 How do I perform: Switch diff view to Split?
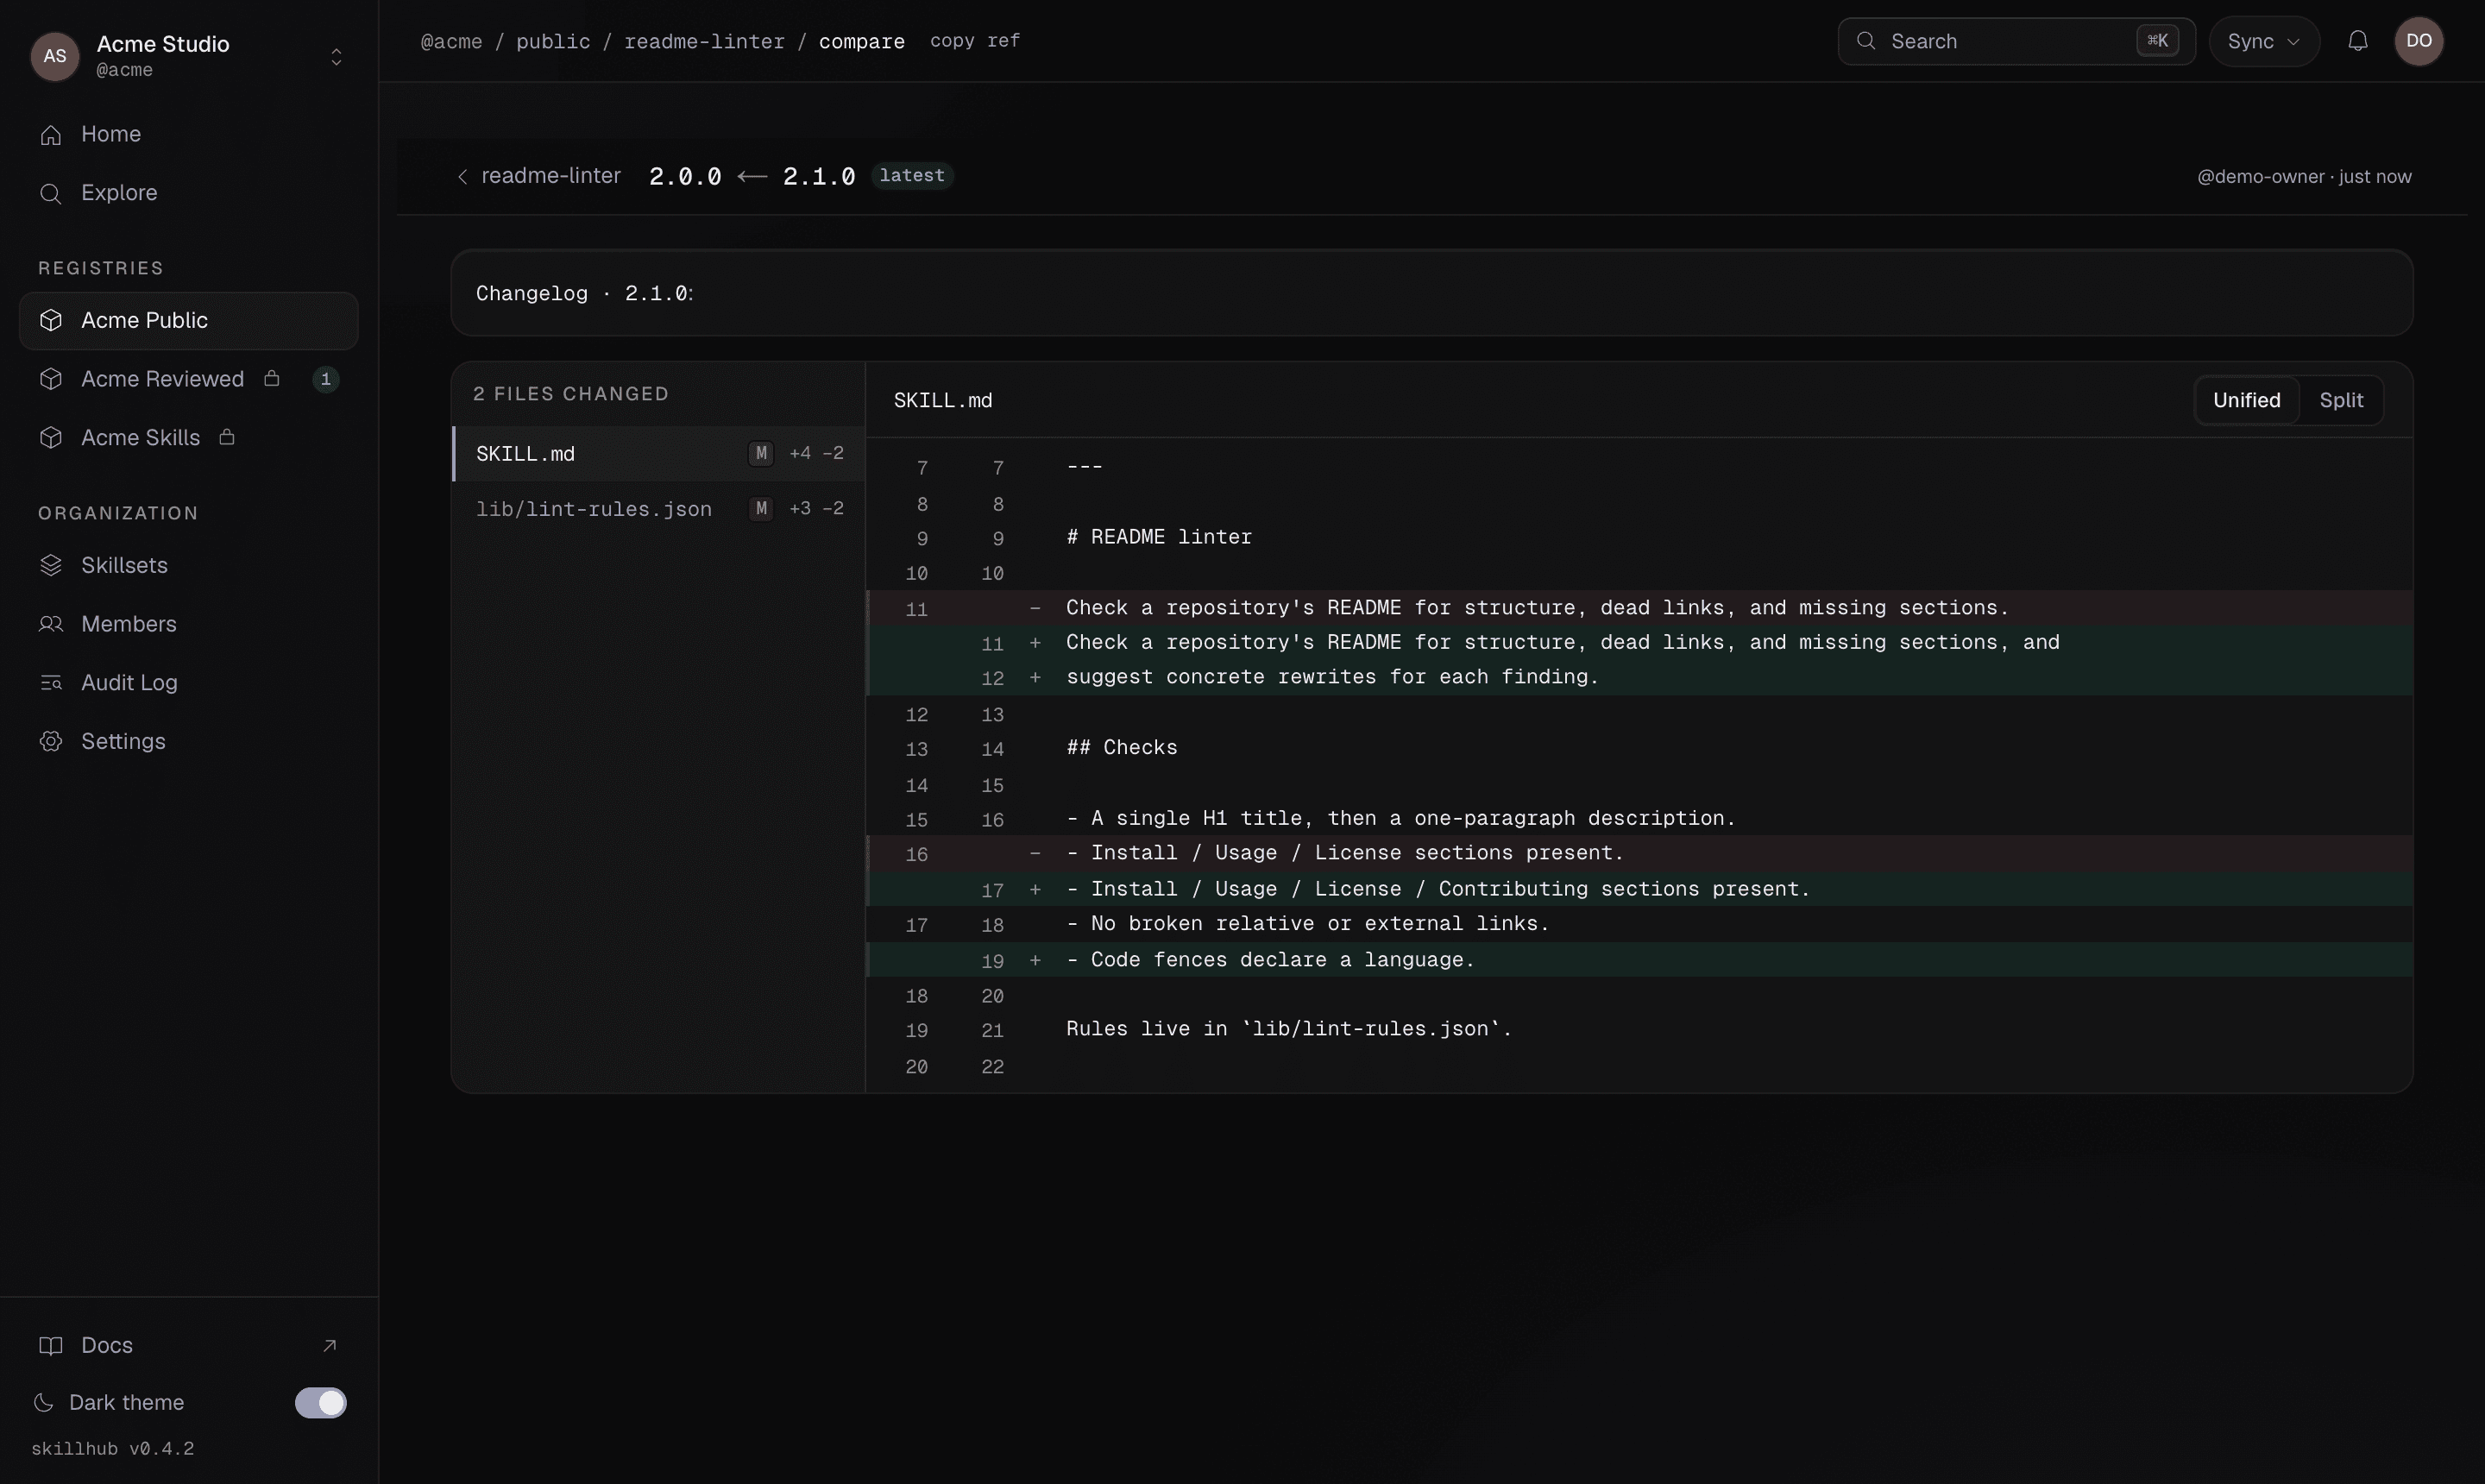tap(2340, 400)
